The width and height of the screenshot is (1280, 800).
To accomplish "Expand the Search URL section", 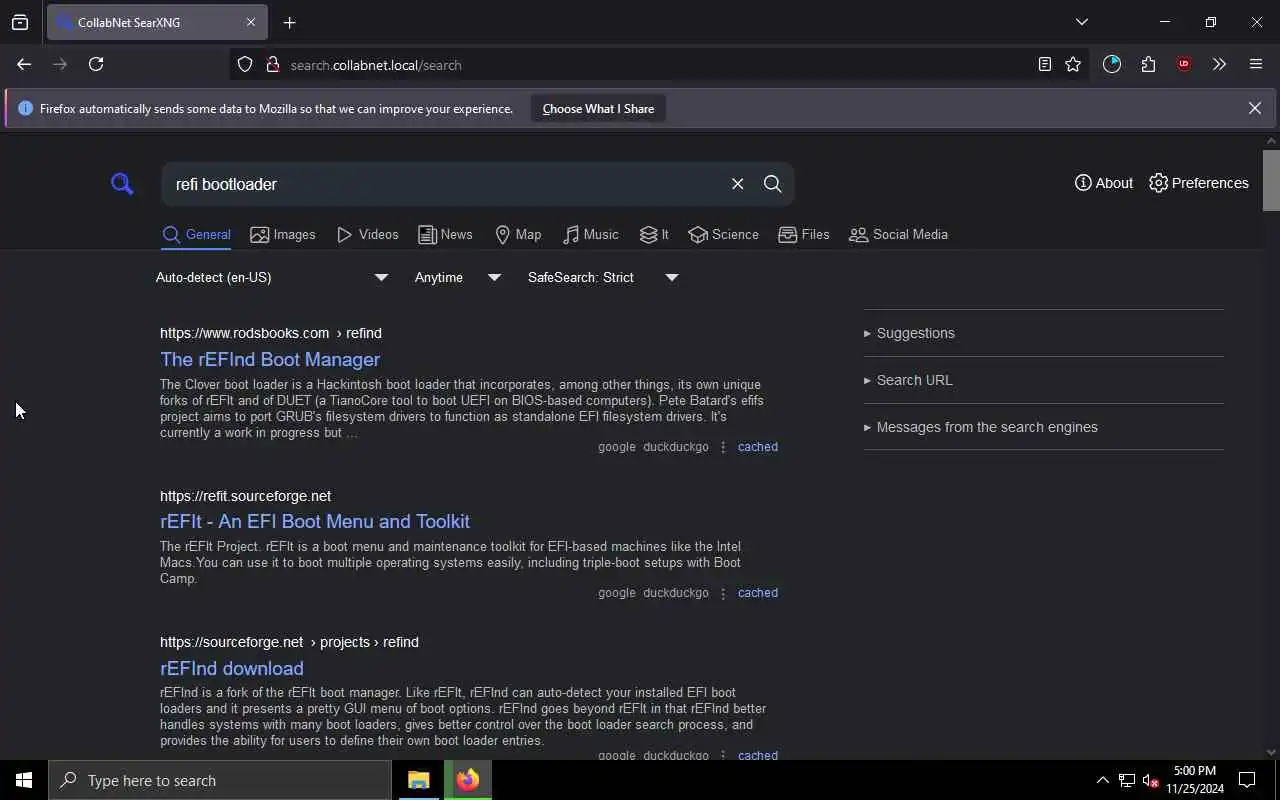I will point(1043,380).
